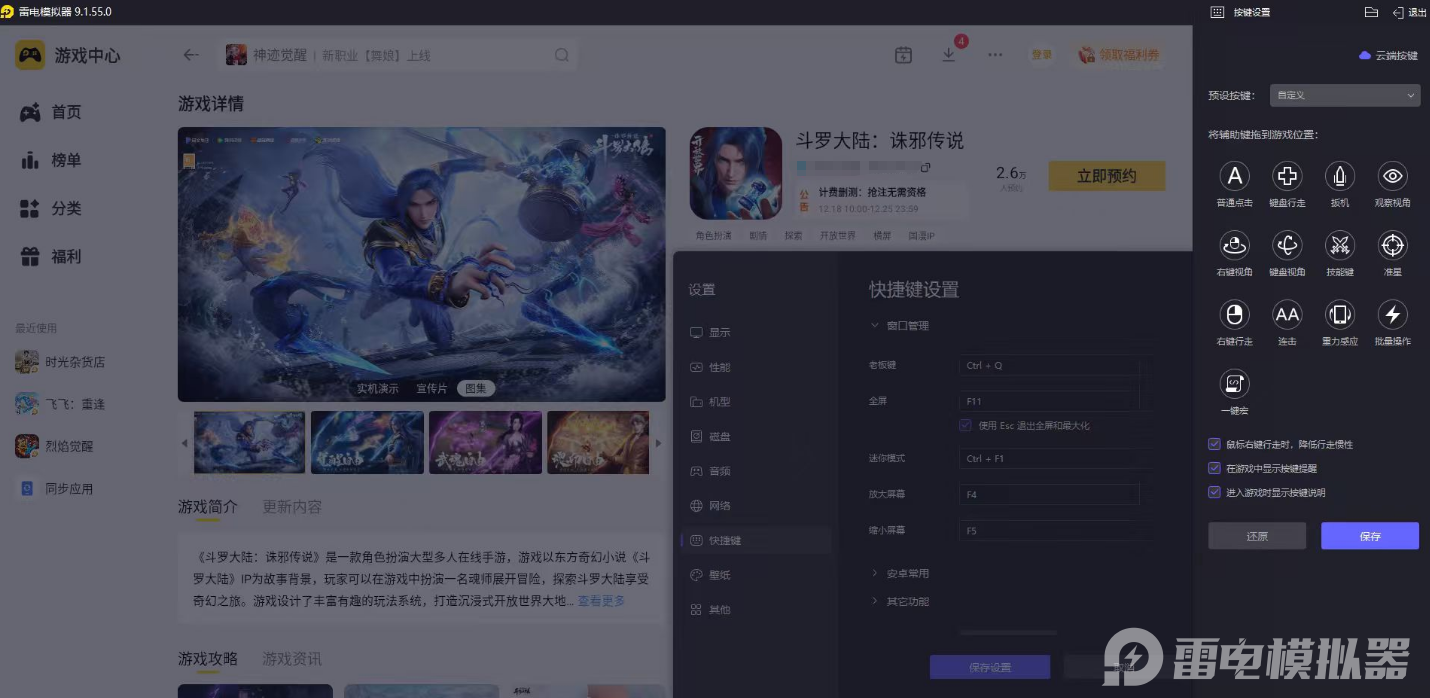Click the 全屏 F11 shortcut field

click(x=1049, y=402)
